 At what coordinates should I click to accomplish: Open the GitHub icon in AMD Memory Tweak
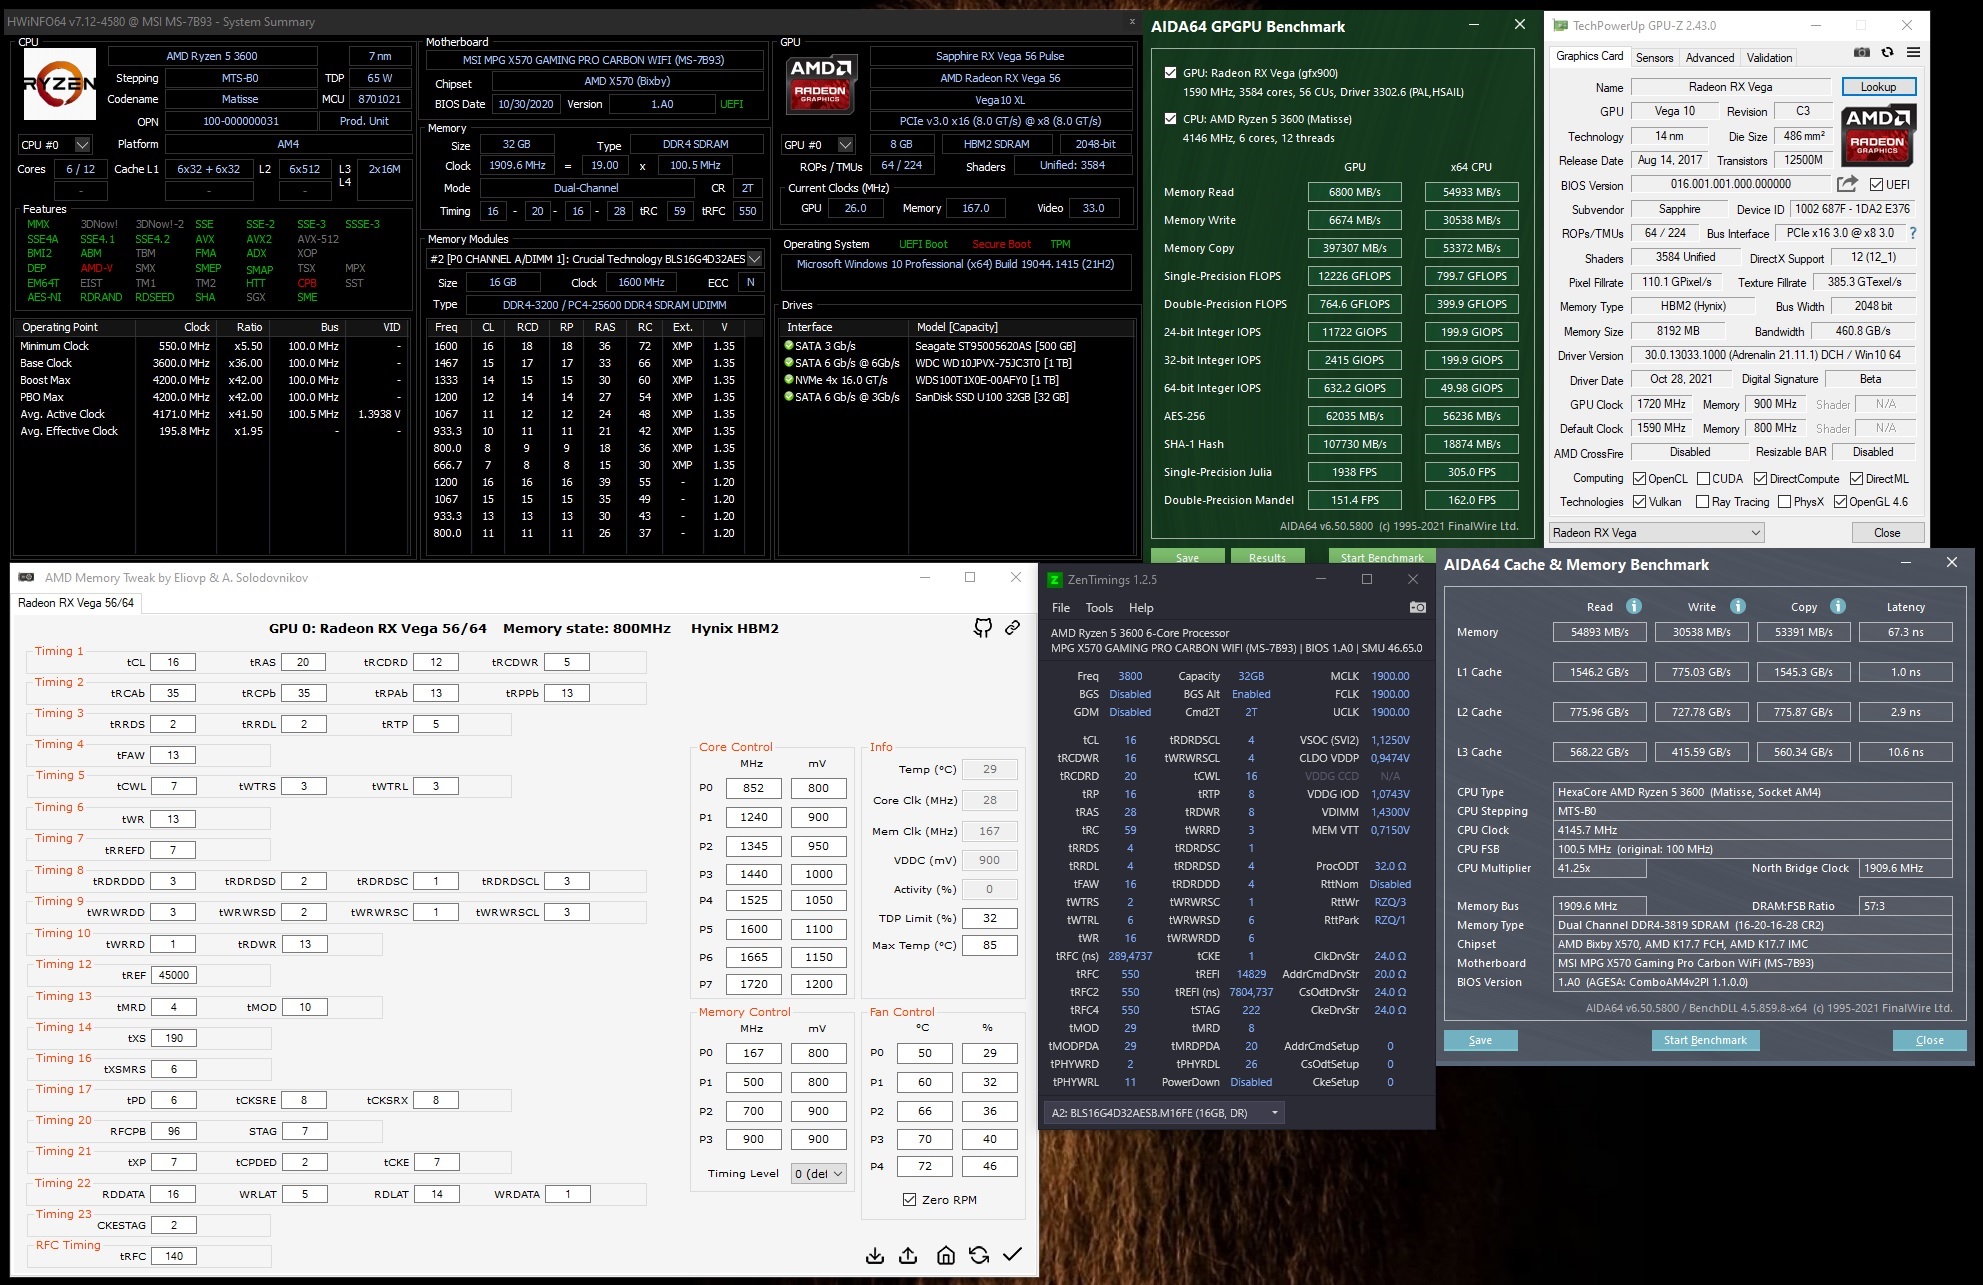983,628
